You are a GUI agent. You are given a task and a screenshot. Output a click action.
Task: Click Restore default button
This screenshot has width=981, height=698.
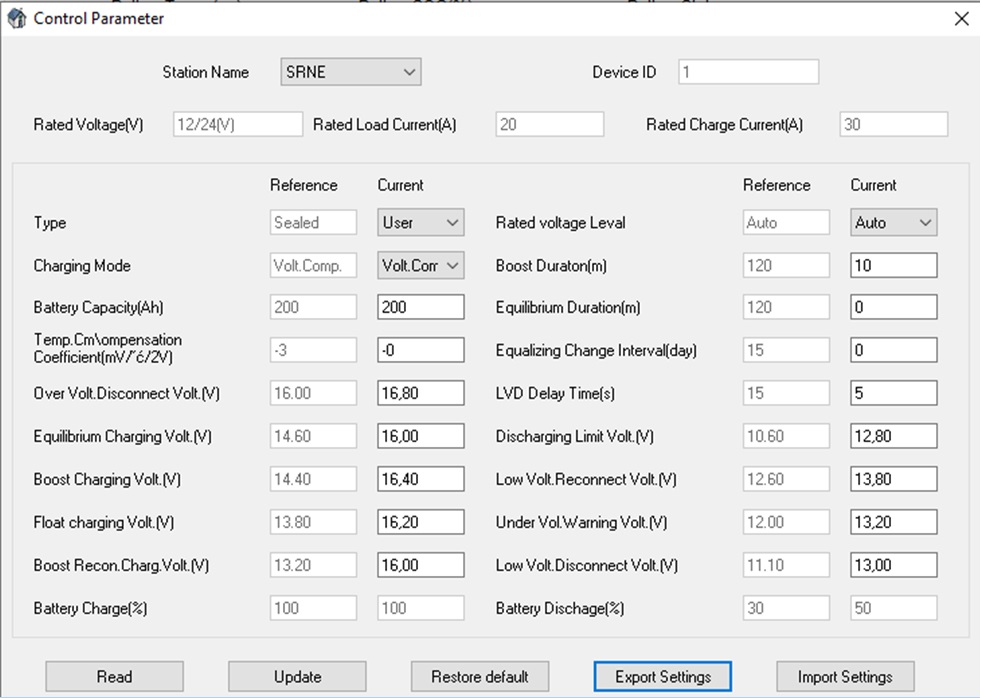tap(479, 677)
